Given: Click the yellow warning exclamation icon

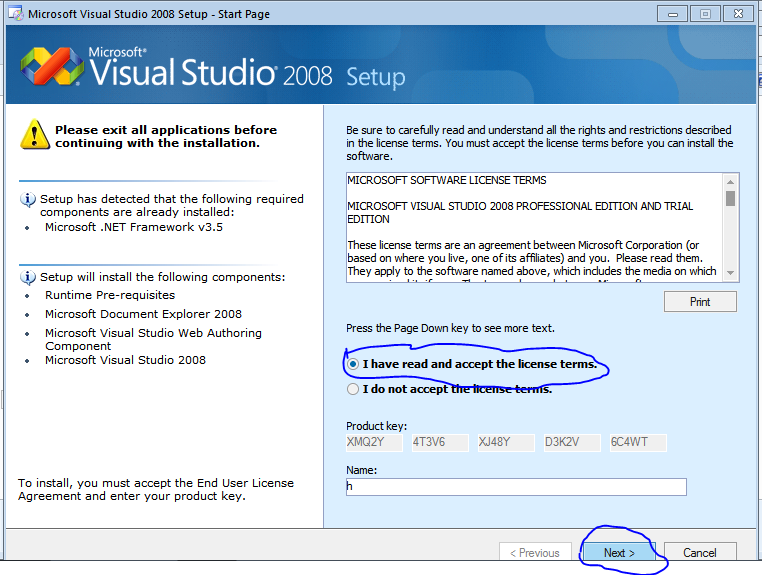Looking at the screenshot, I should click(35, 134).
